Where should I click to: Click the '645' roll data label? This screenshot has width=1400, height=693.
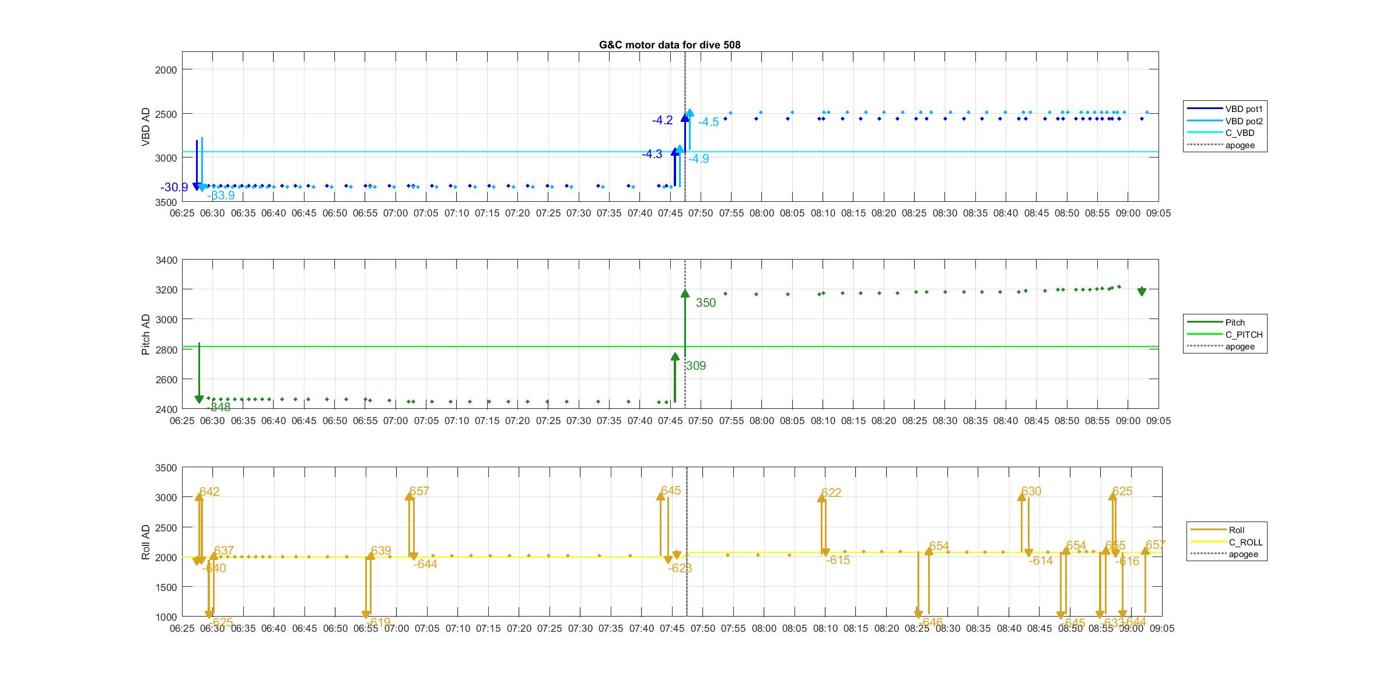pos(671,491)
